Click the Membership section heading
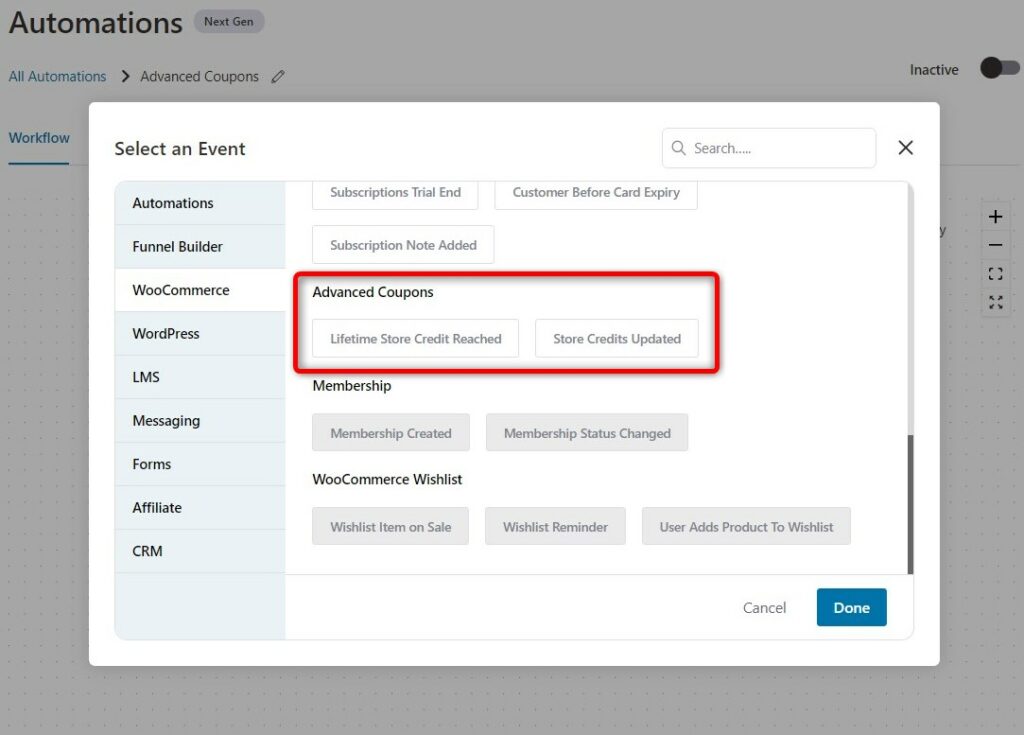Screen dimensions: 1024x735 coord(351,385)
